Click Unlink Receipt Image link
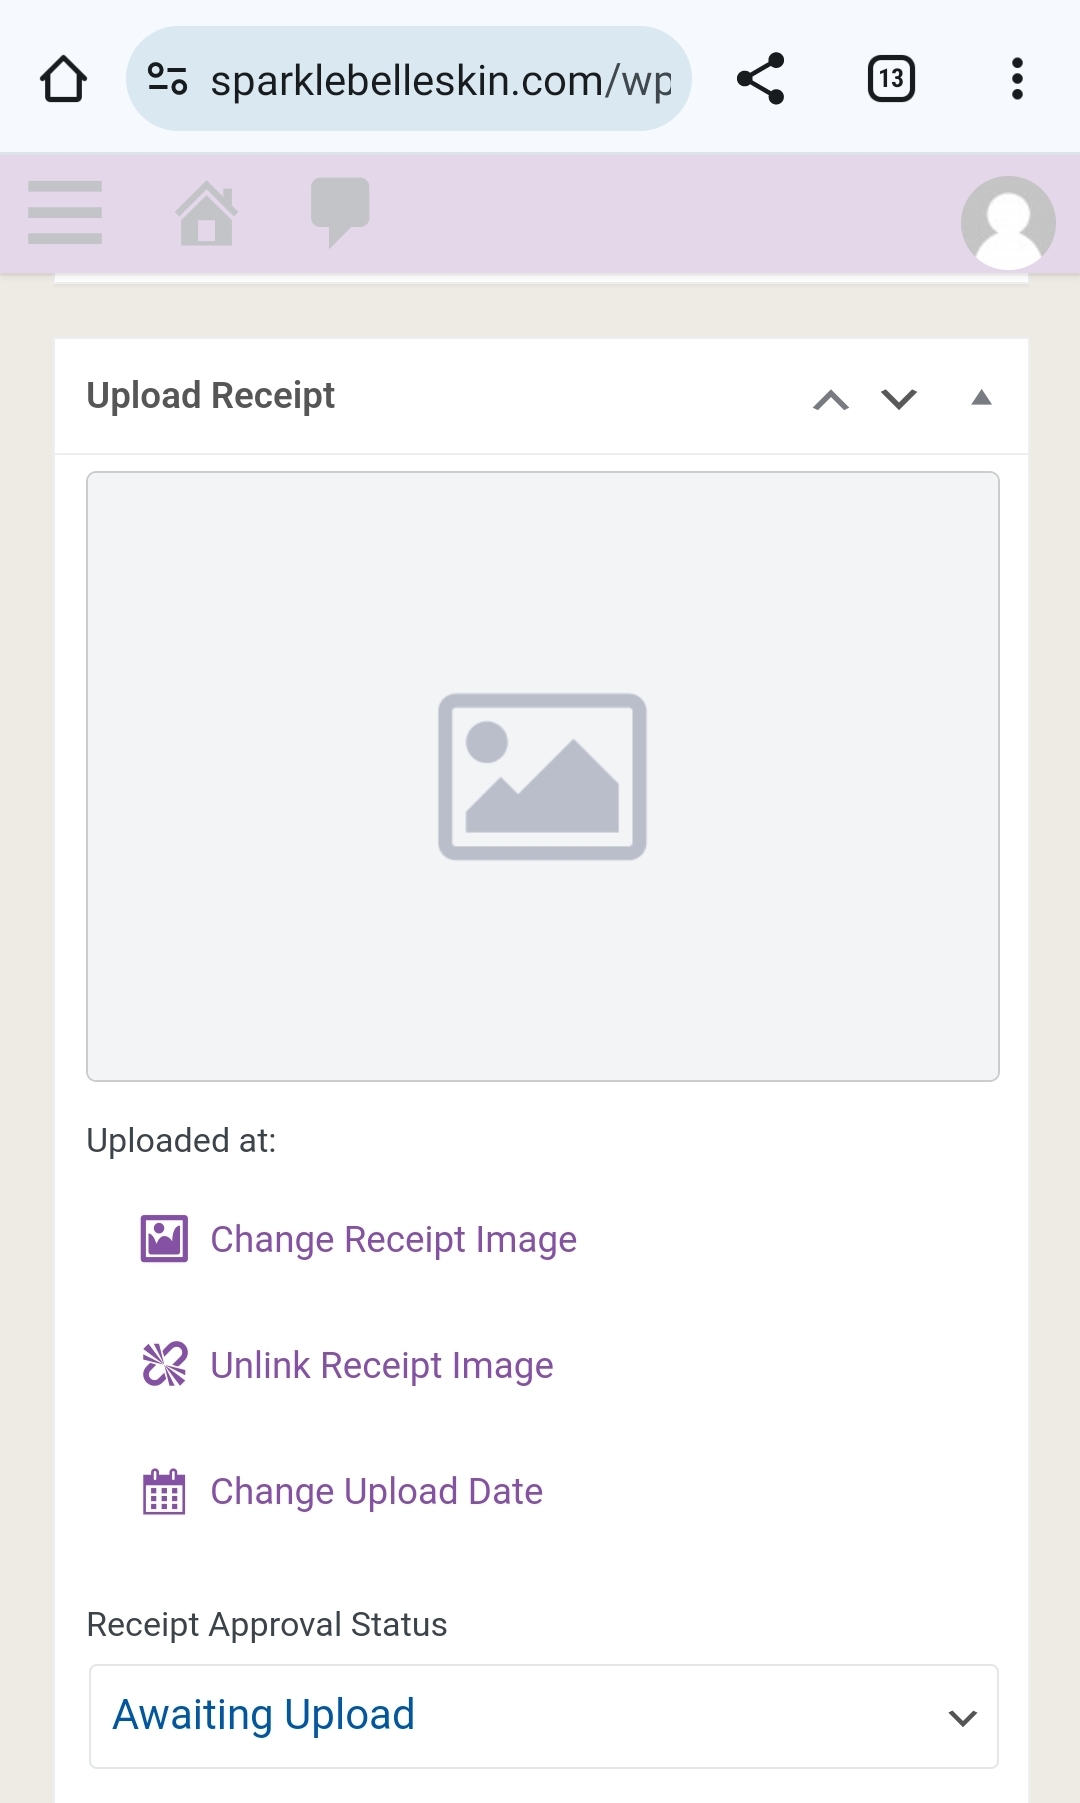This screenshot has height=1803, width=1080. point(381,1366)
